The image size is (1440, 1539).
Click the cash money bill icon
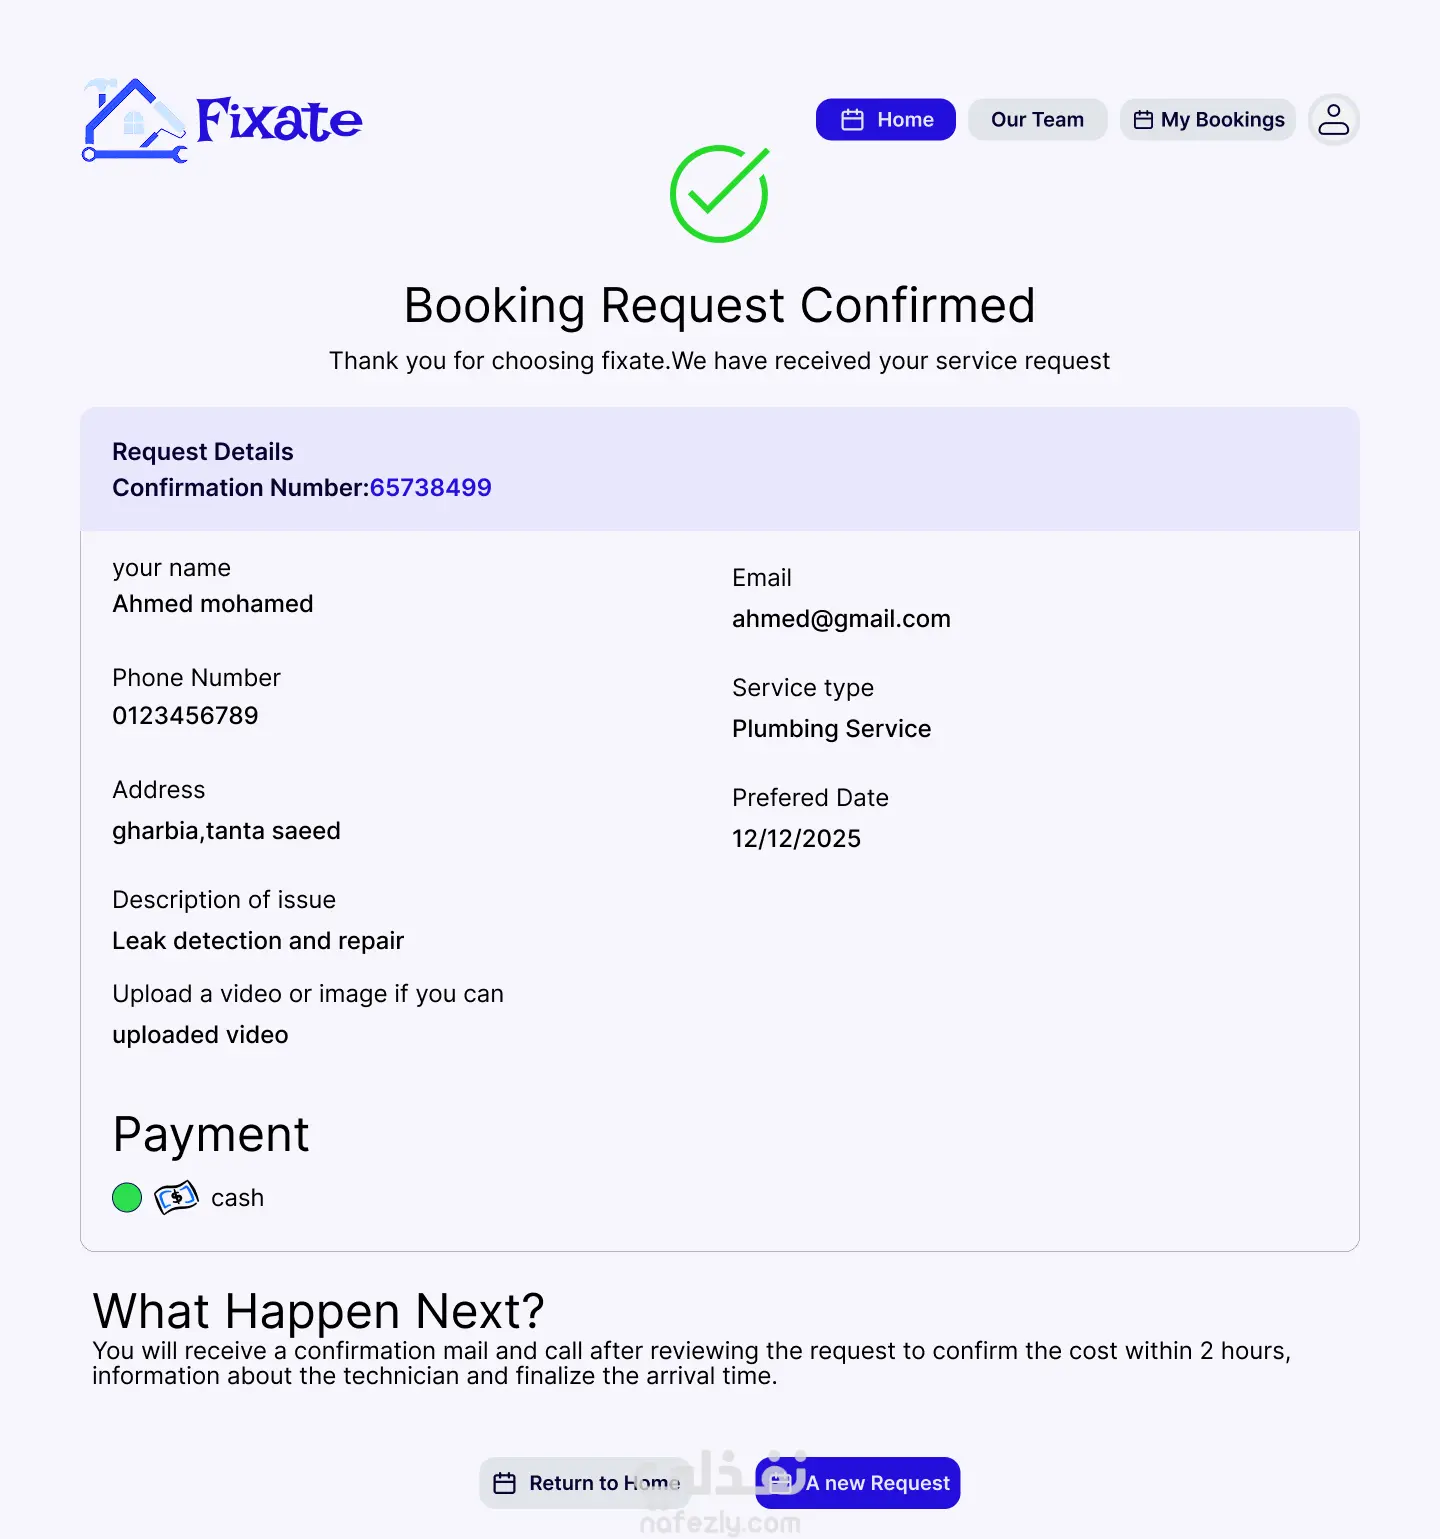(176, 1197)
